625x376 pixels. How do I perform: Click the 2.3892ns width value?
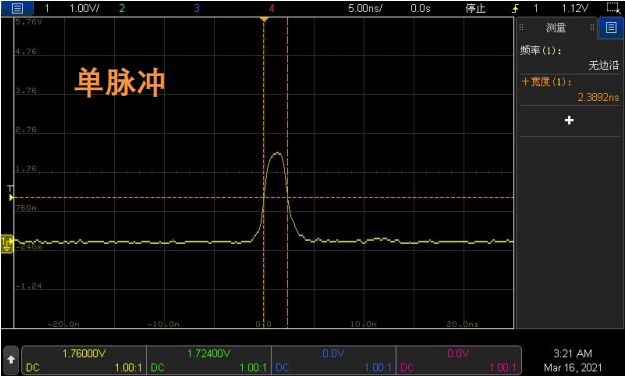(598, 97)
